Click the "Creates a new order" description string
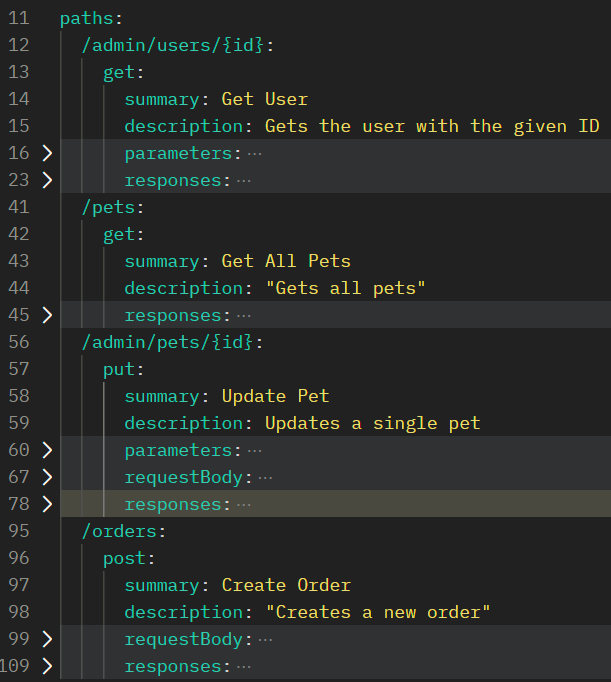 tap(381, 612)
